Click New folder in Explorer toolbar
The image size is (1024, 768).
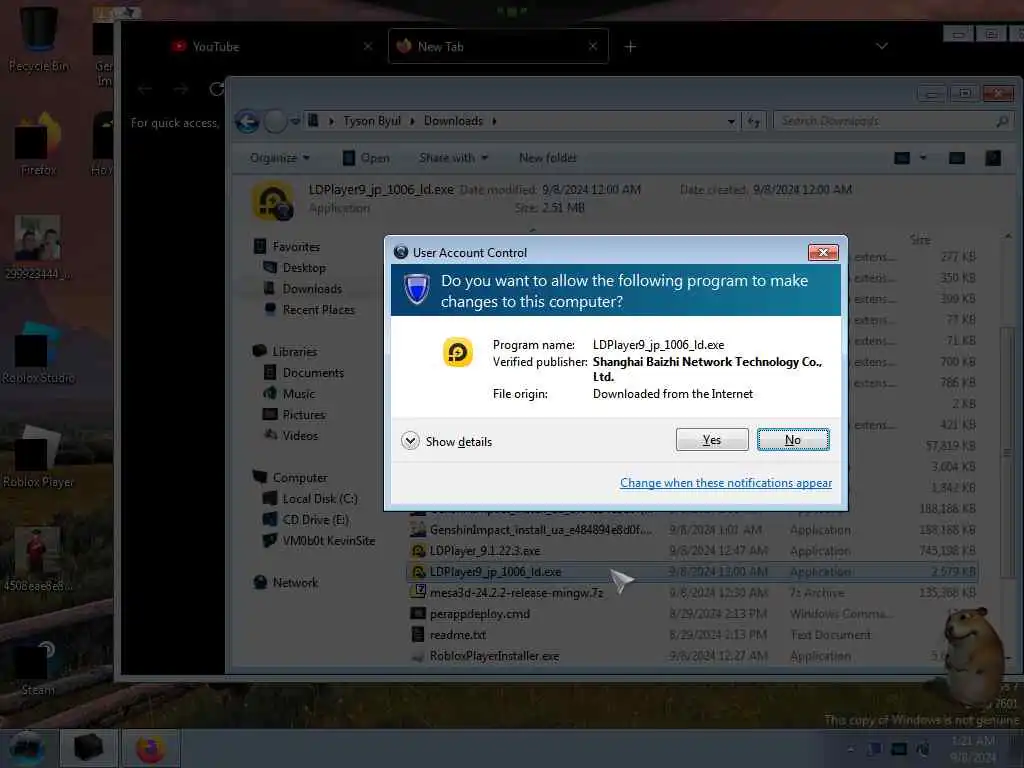(547, 158)
